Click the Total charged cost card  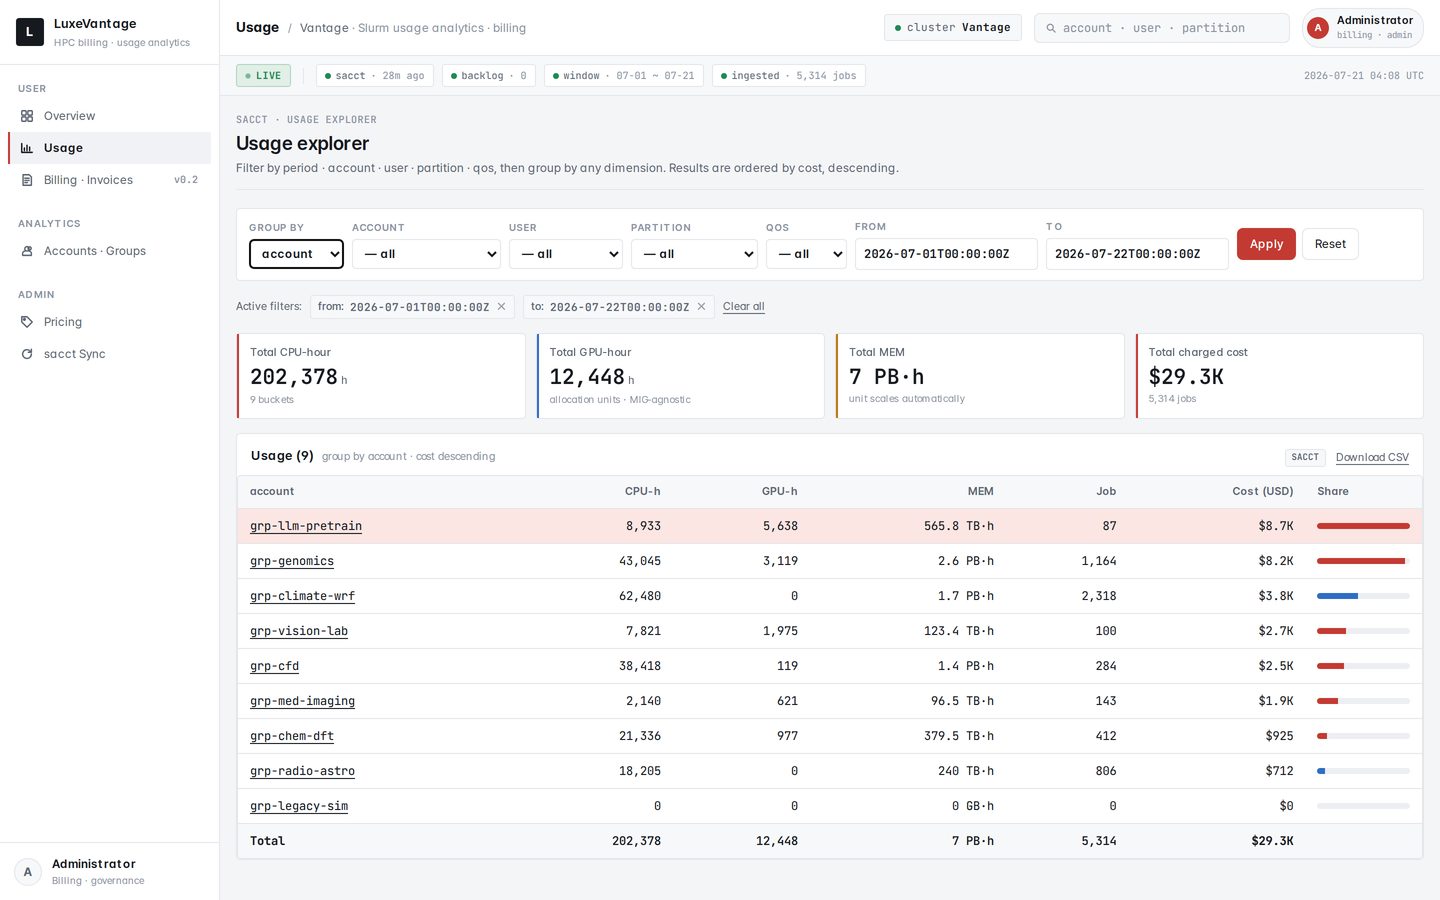[x=1279, y=376]
